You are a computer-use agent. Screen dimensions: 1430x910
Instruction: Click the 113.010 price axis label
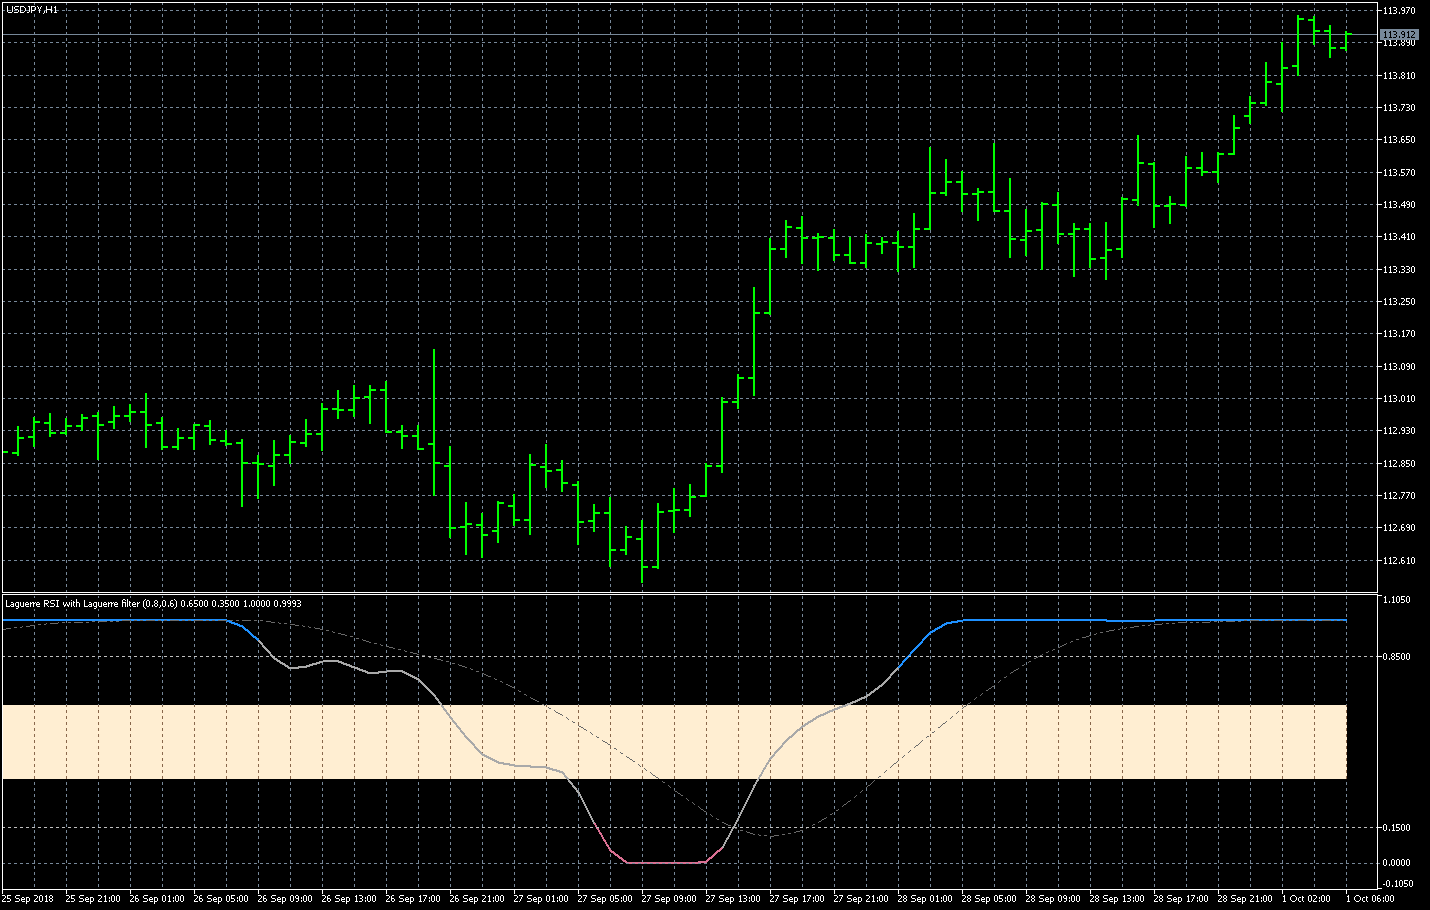click(x=1399, y=399)
